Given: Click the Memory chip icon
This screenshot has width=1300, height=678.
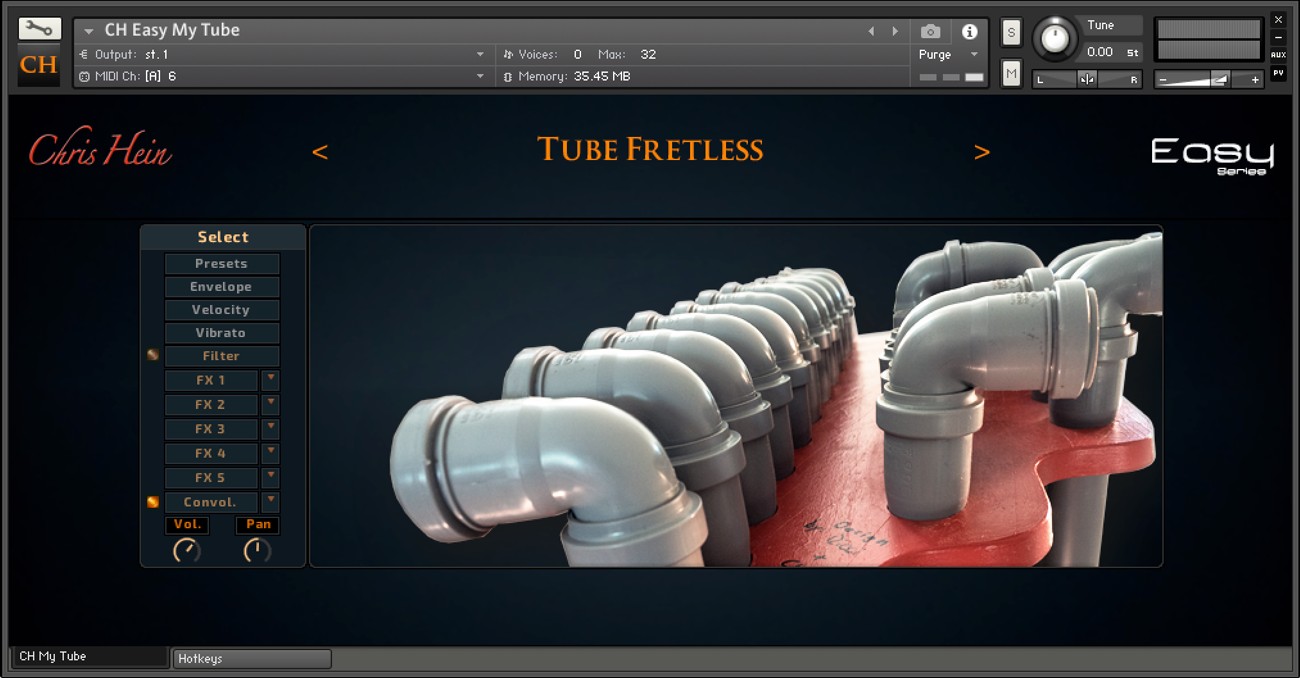Looking at the screenshot, I should [x=508, y=76].
